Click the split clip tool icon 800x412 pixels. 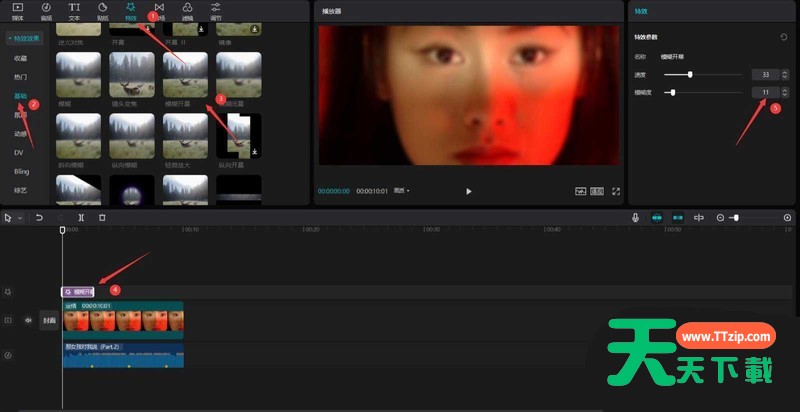tap(81, 217)
